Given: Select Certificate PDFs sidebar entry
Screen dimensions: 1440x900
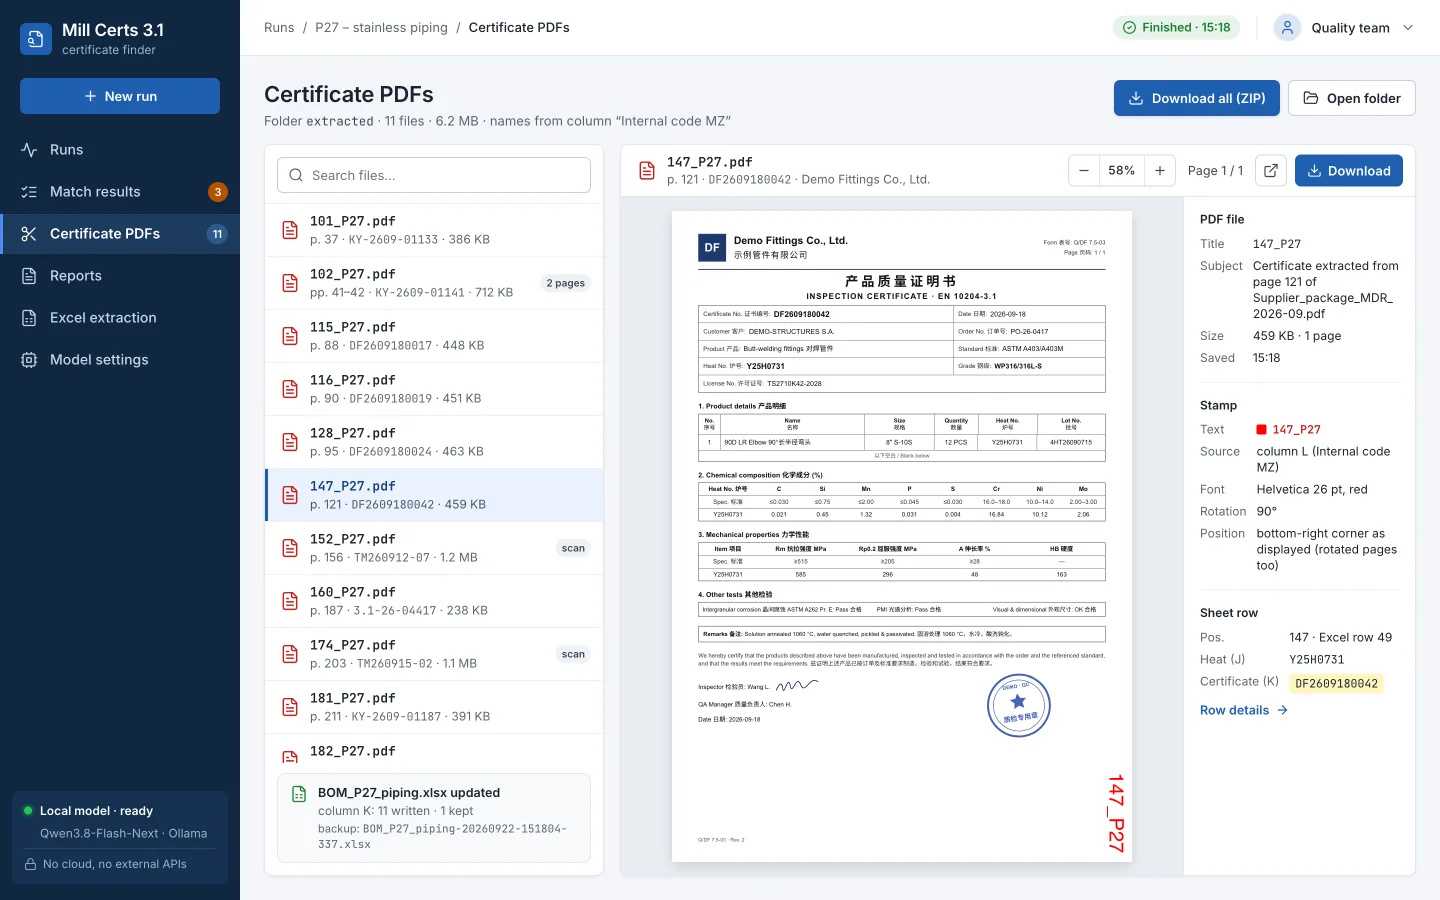Looking at the screenshot, I should pyautogui.click(x=120, y=234).
